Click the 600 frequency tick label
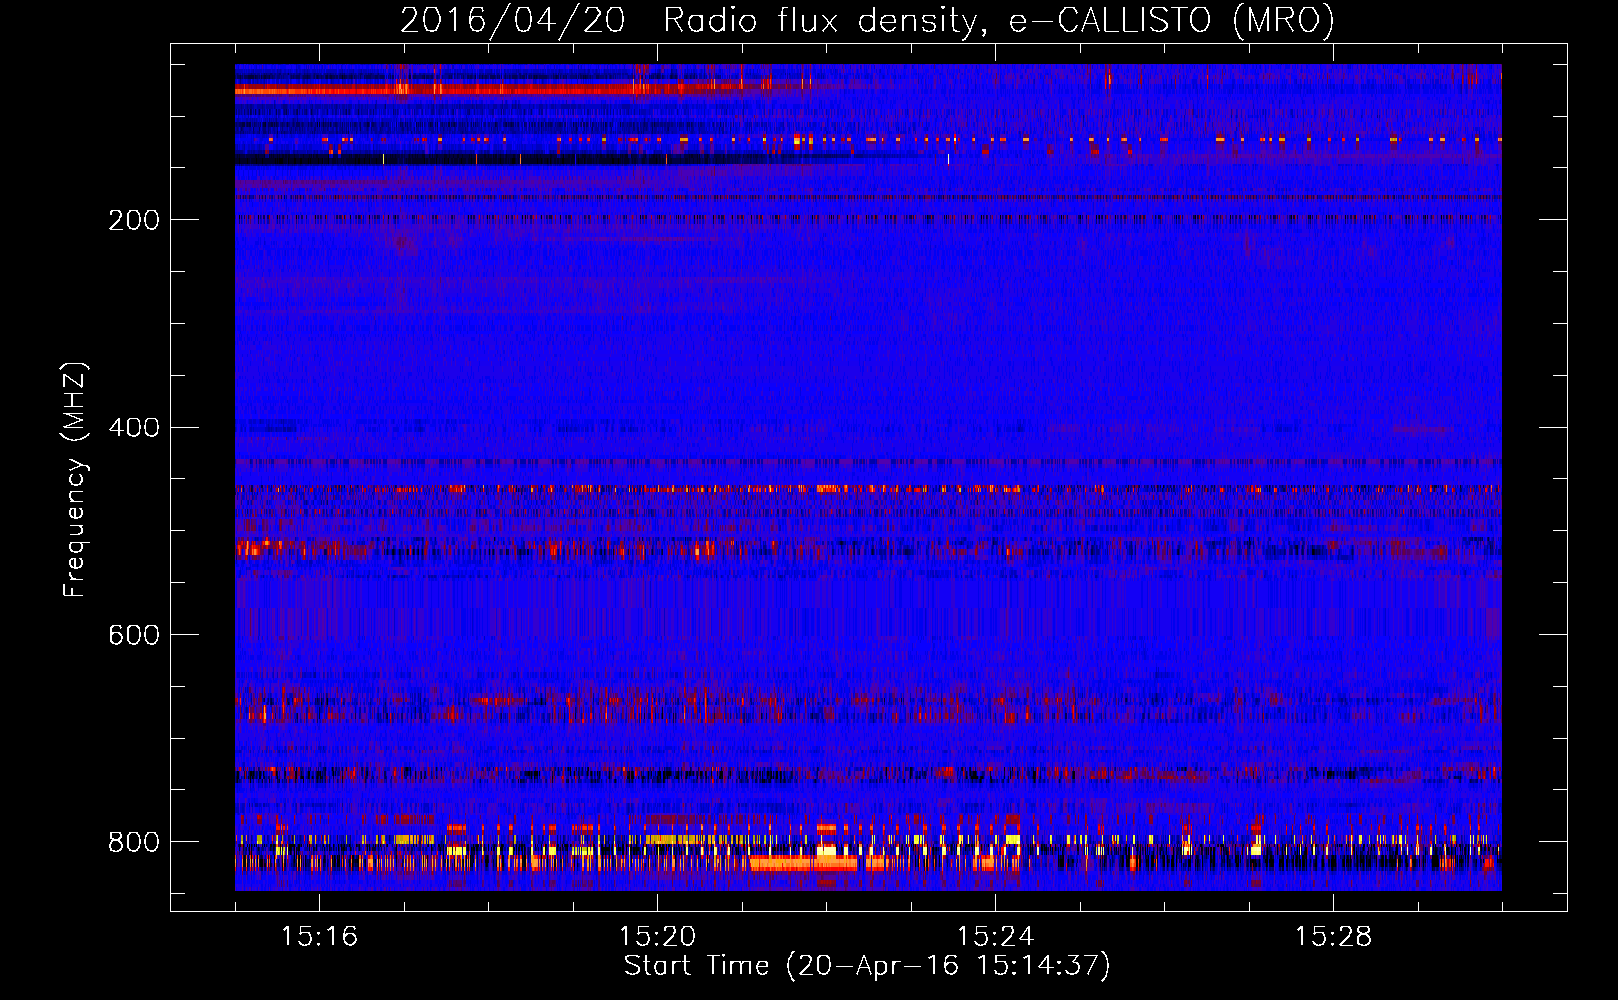Viewport: 1618px width, 1000px height. click(x=134, y=635)
